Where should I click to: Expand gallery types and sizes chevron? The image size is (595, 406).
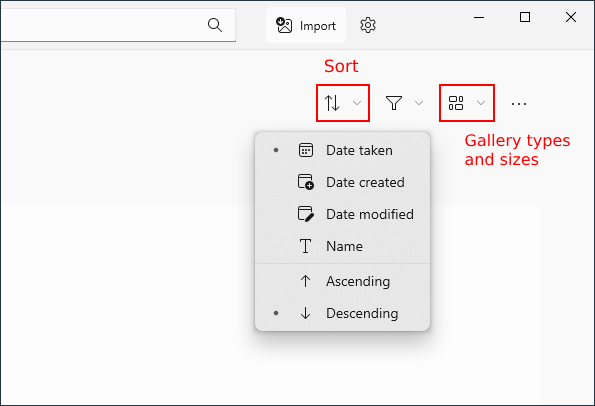tap(481, 103)
